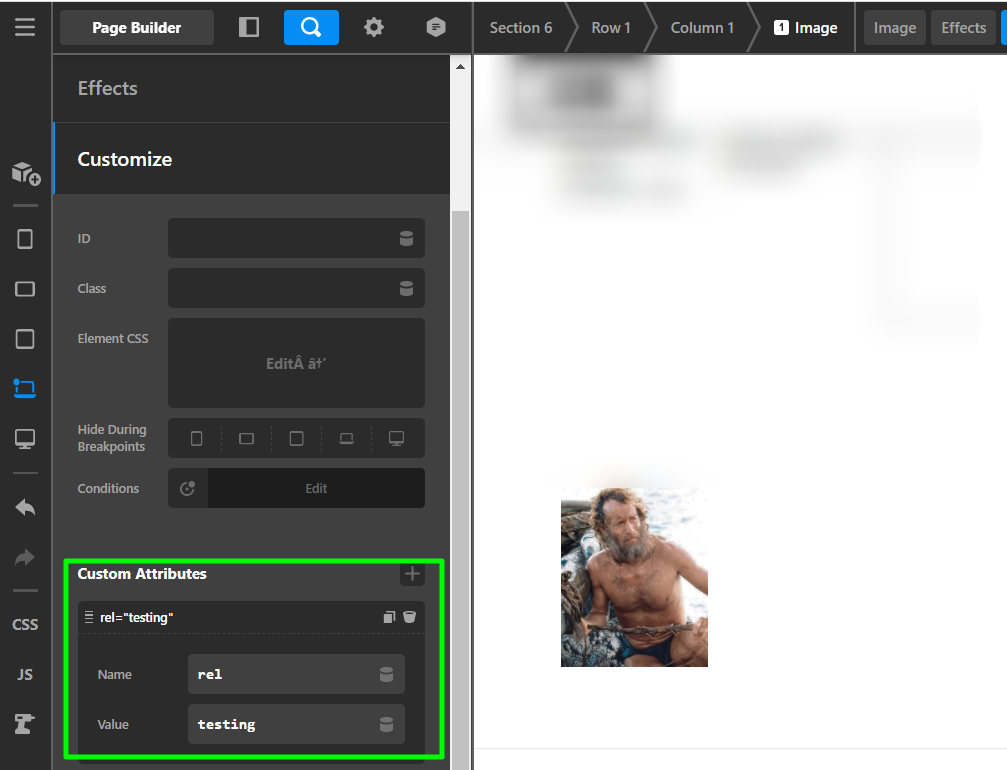This screenshot has width=1007, height=770.
Task: Duplicate the rel="testing" attribute
Action: (389, 617)
